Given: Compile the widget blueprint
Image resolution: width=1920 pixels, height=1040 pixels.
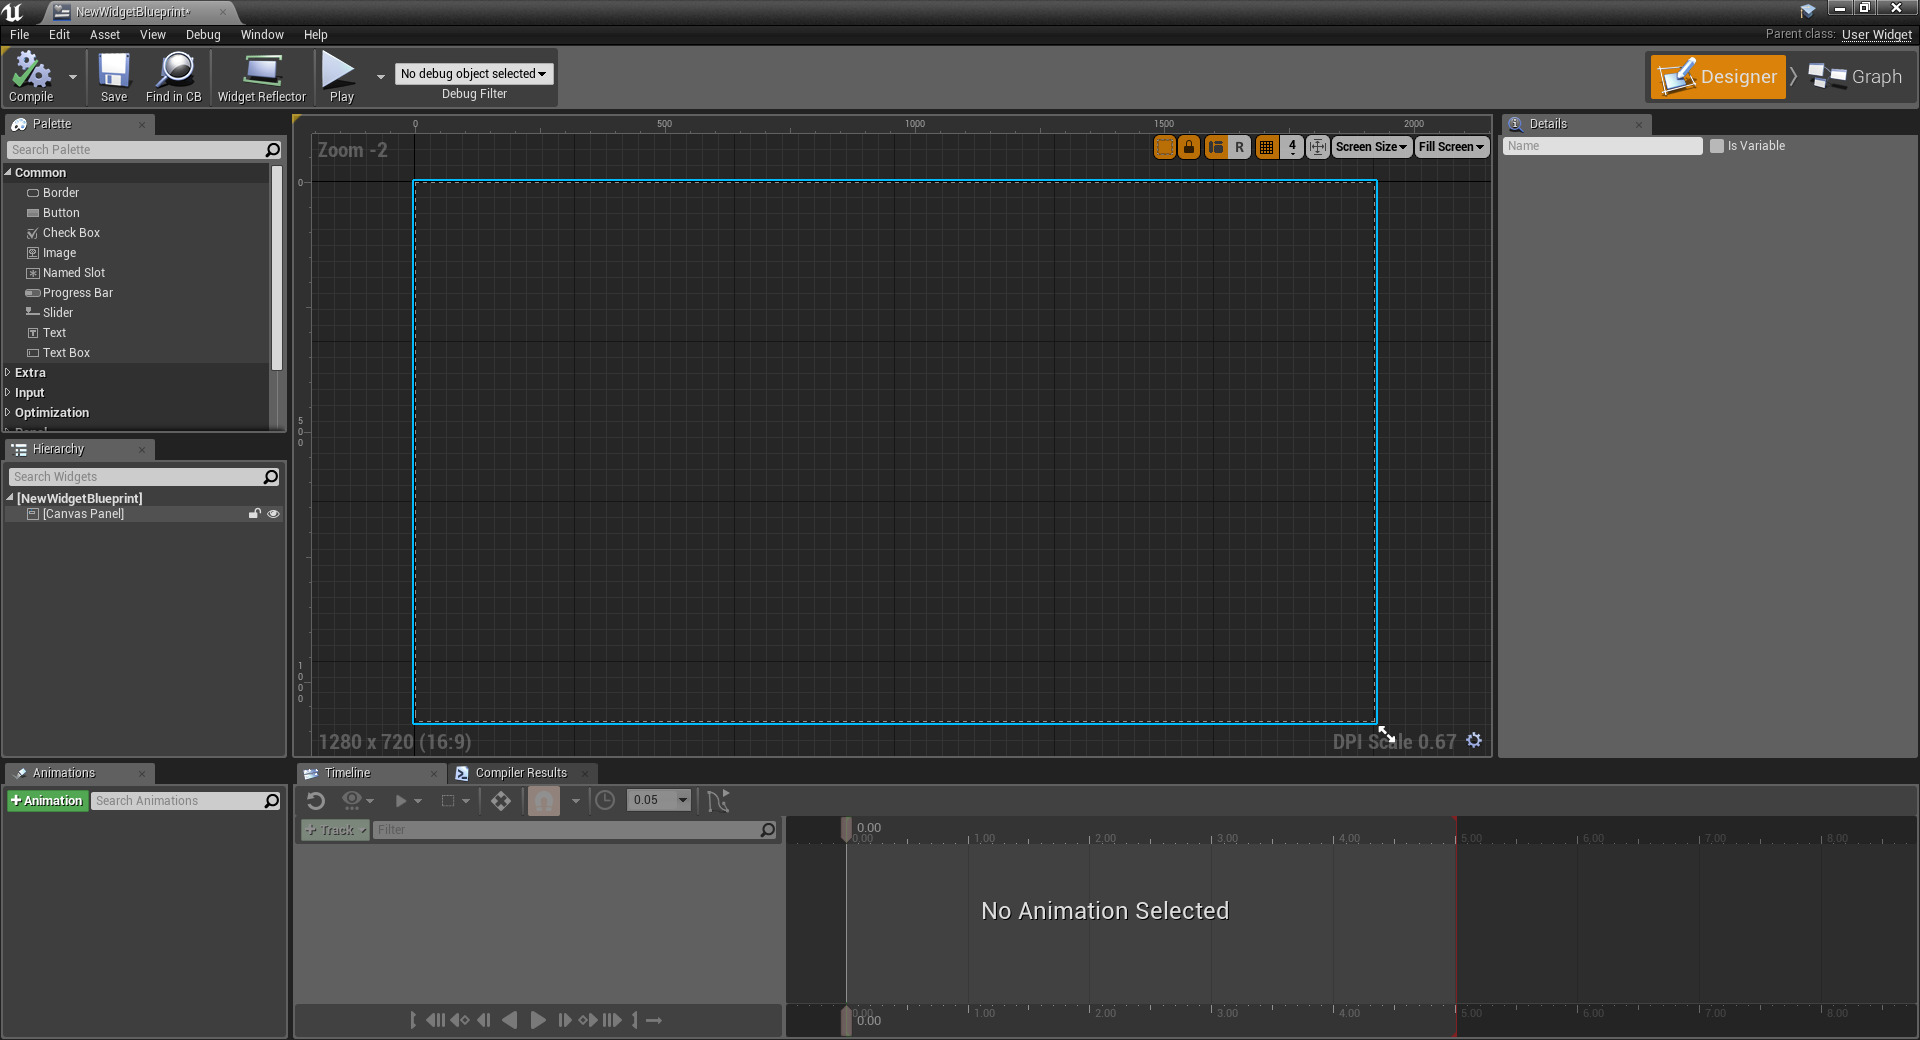Looking at the screenshot, I should pyautogui.click(x=31, y=77).
